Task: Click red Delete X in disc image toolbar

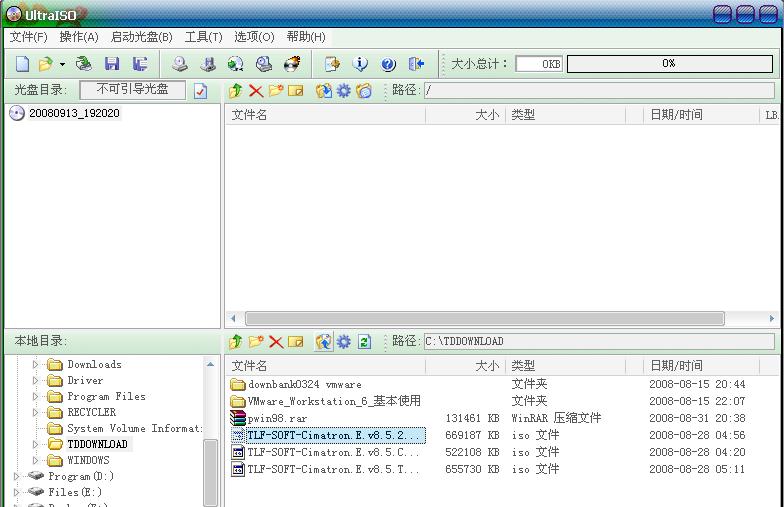Action: tap(256, 90)
